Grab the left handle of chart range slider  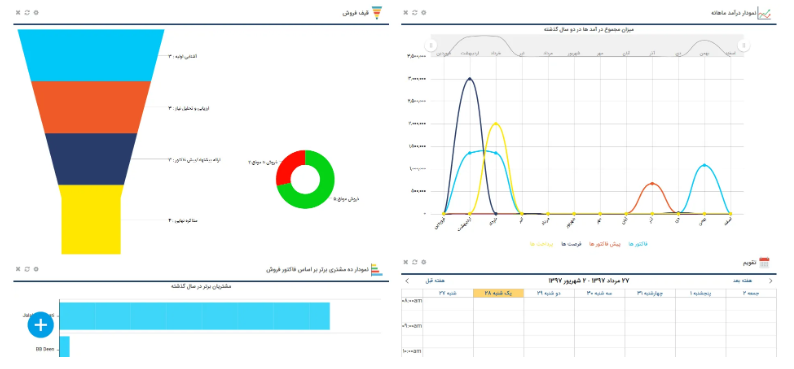(431, 46)
